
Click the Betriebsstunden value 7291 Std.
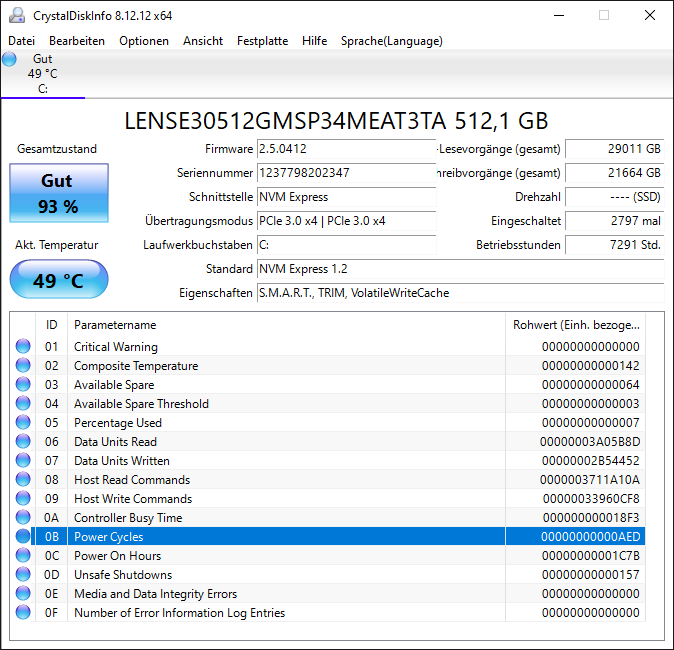click(x=615, y=245)
